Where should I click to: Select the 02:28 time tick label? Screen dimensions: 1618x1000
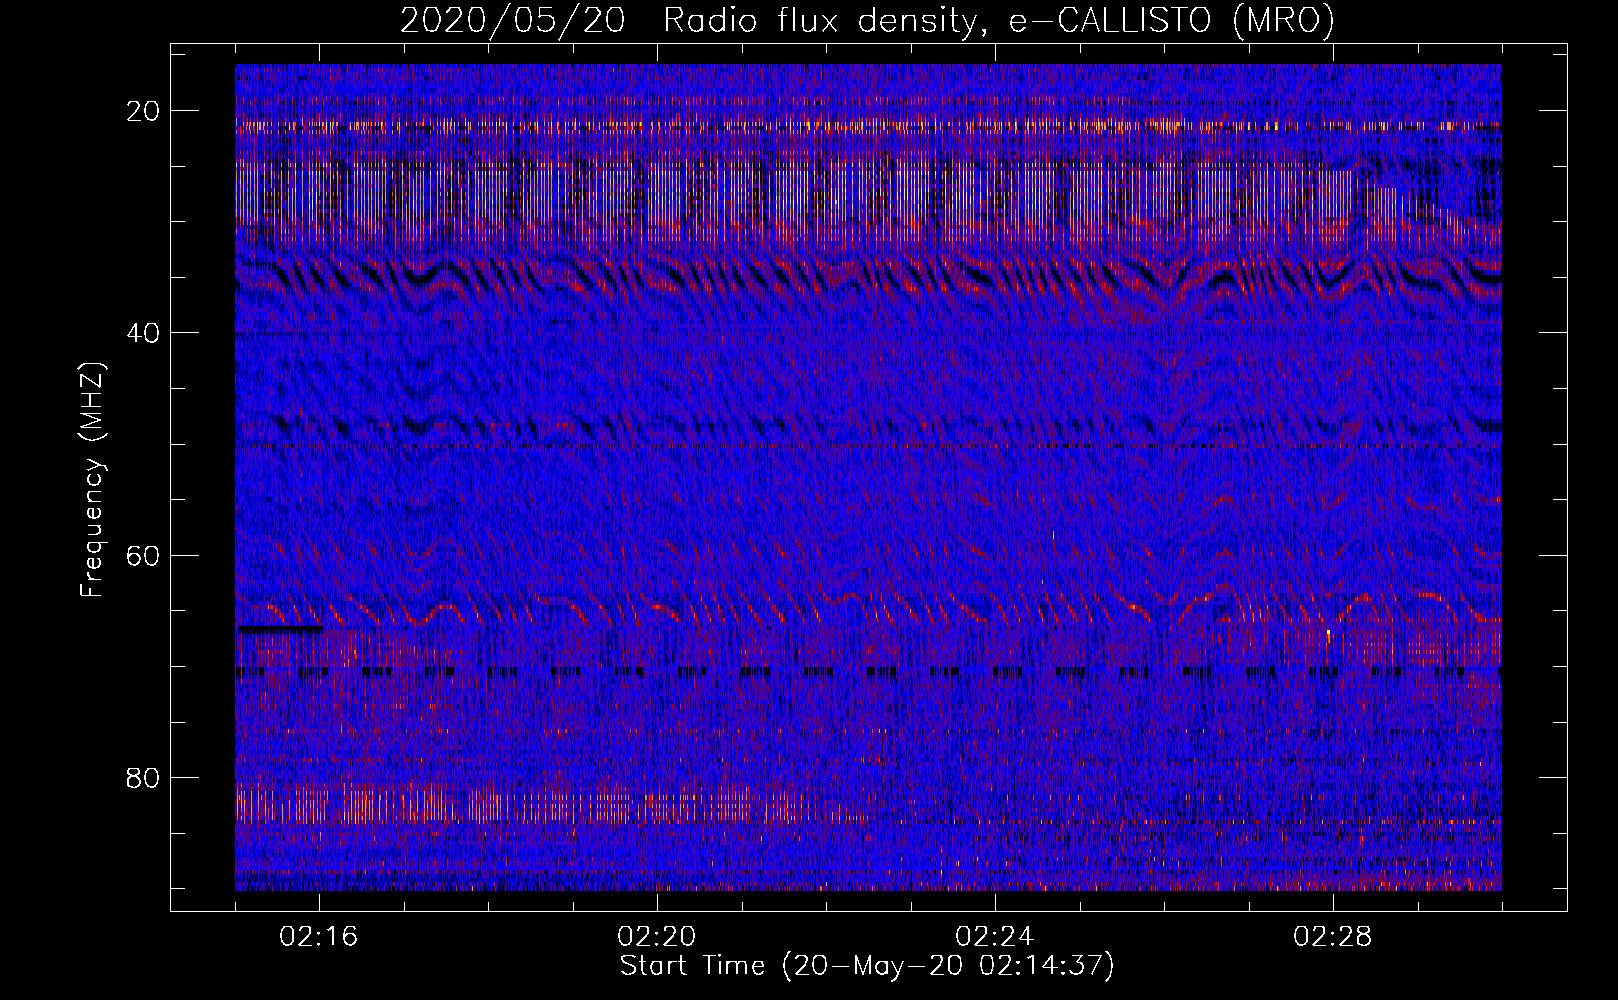pyautogui.click(x=1333, y=937)
